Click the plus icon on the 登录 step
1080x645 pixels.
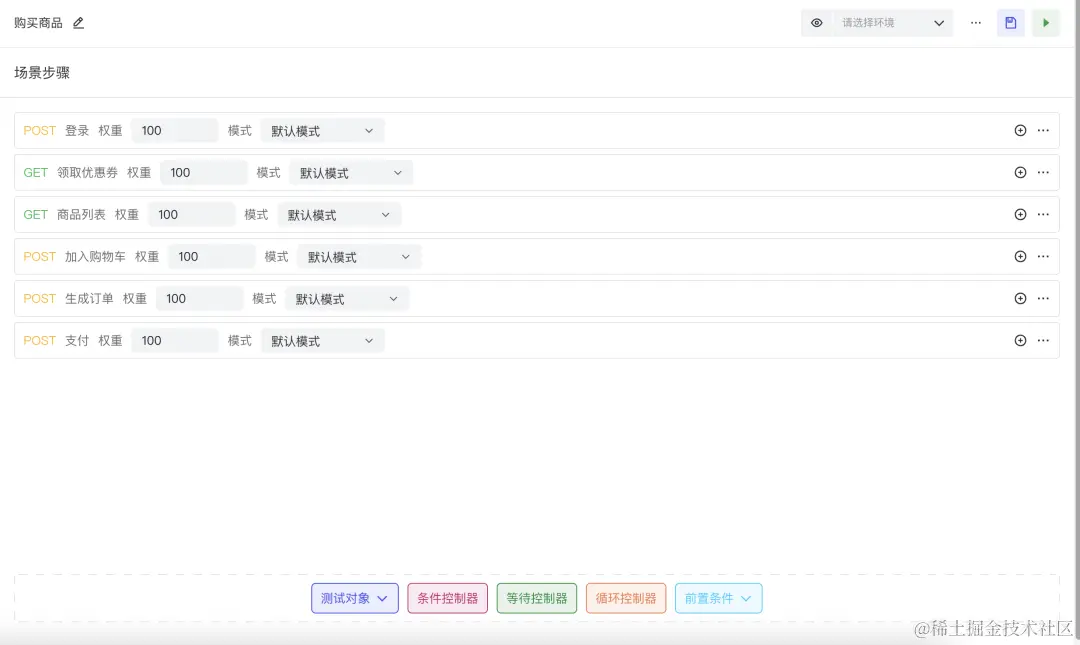[1020, 130]
